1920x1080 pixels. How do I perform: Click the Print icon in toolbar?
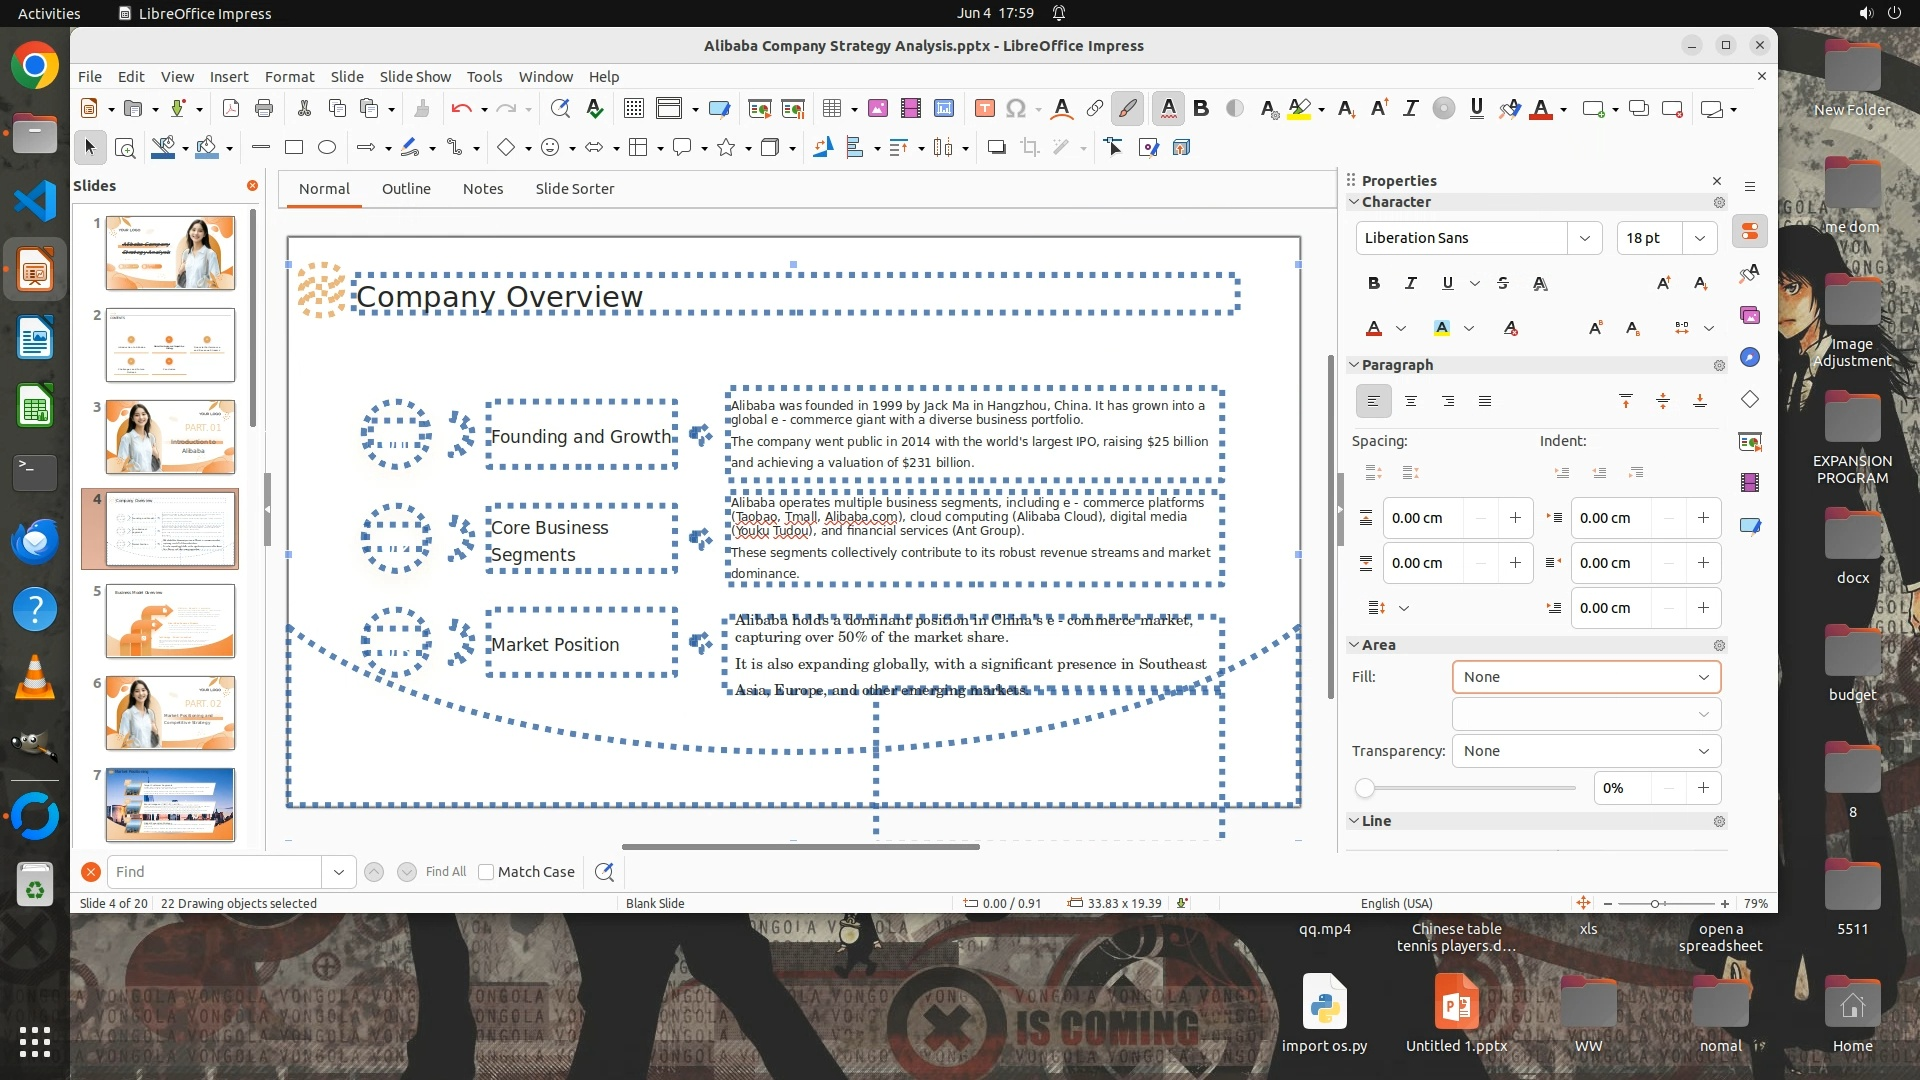coord(264,109)
